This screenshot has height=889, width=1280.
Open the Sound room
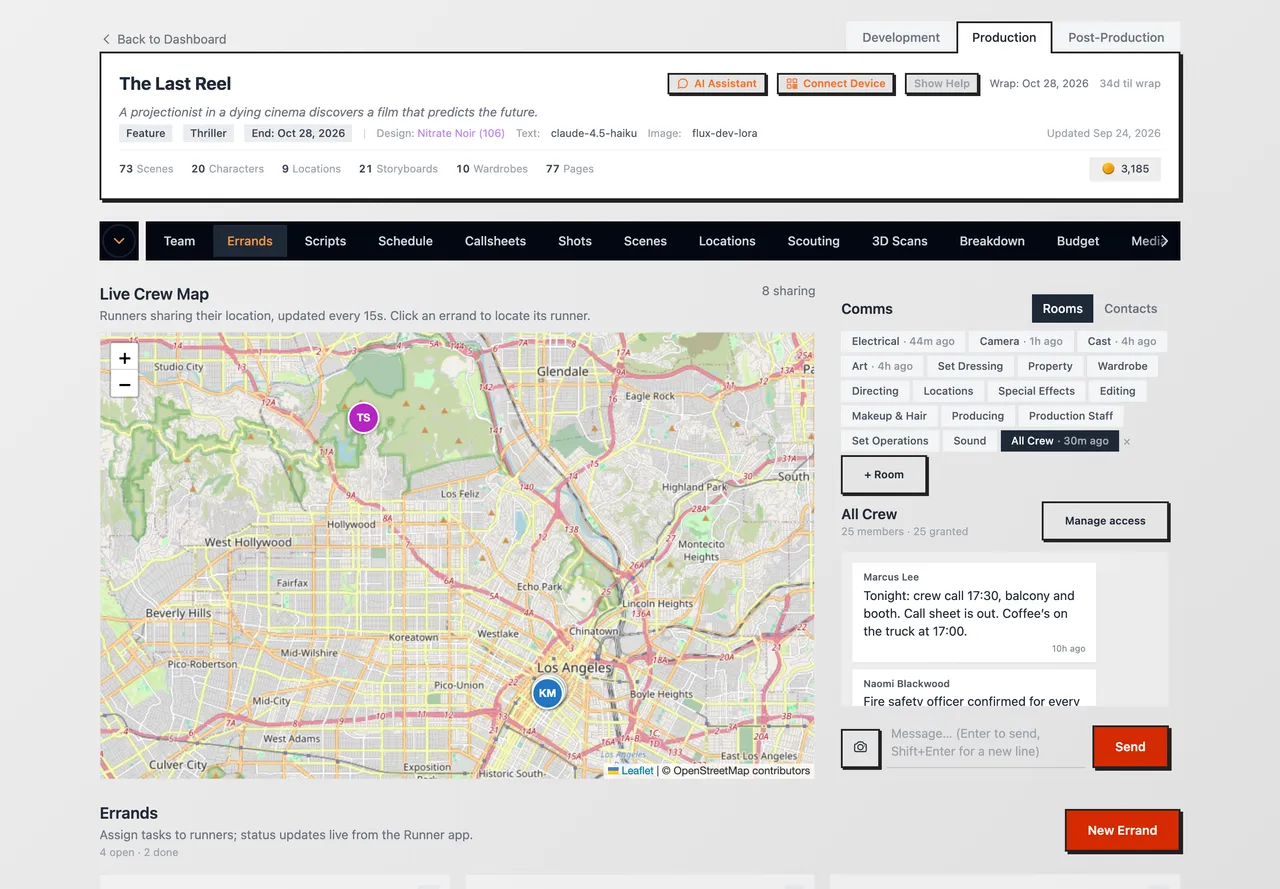pyautogui.click(x=970, y=441)
